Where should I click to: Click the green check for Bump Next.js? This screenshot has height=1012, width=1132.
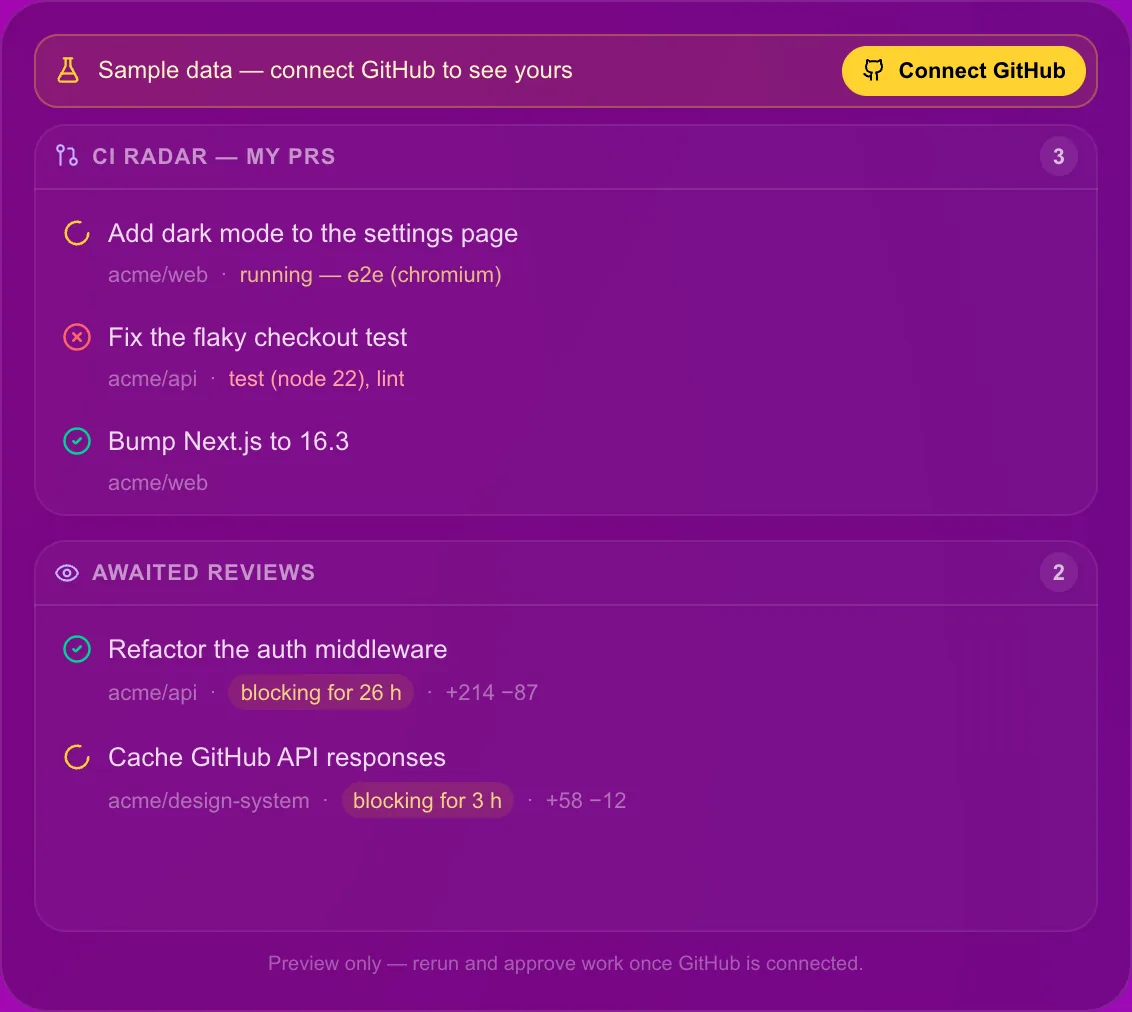pyautogui.click(x=77, y=441)
